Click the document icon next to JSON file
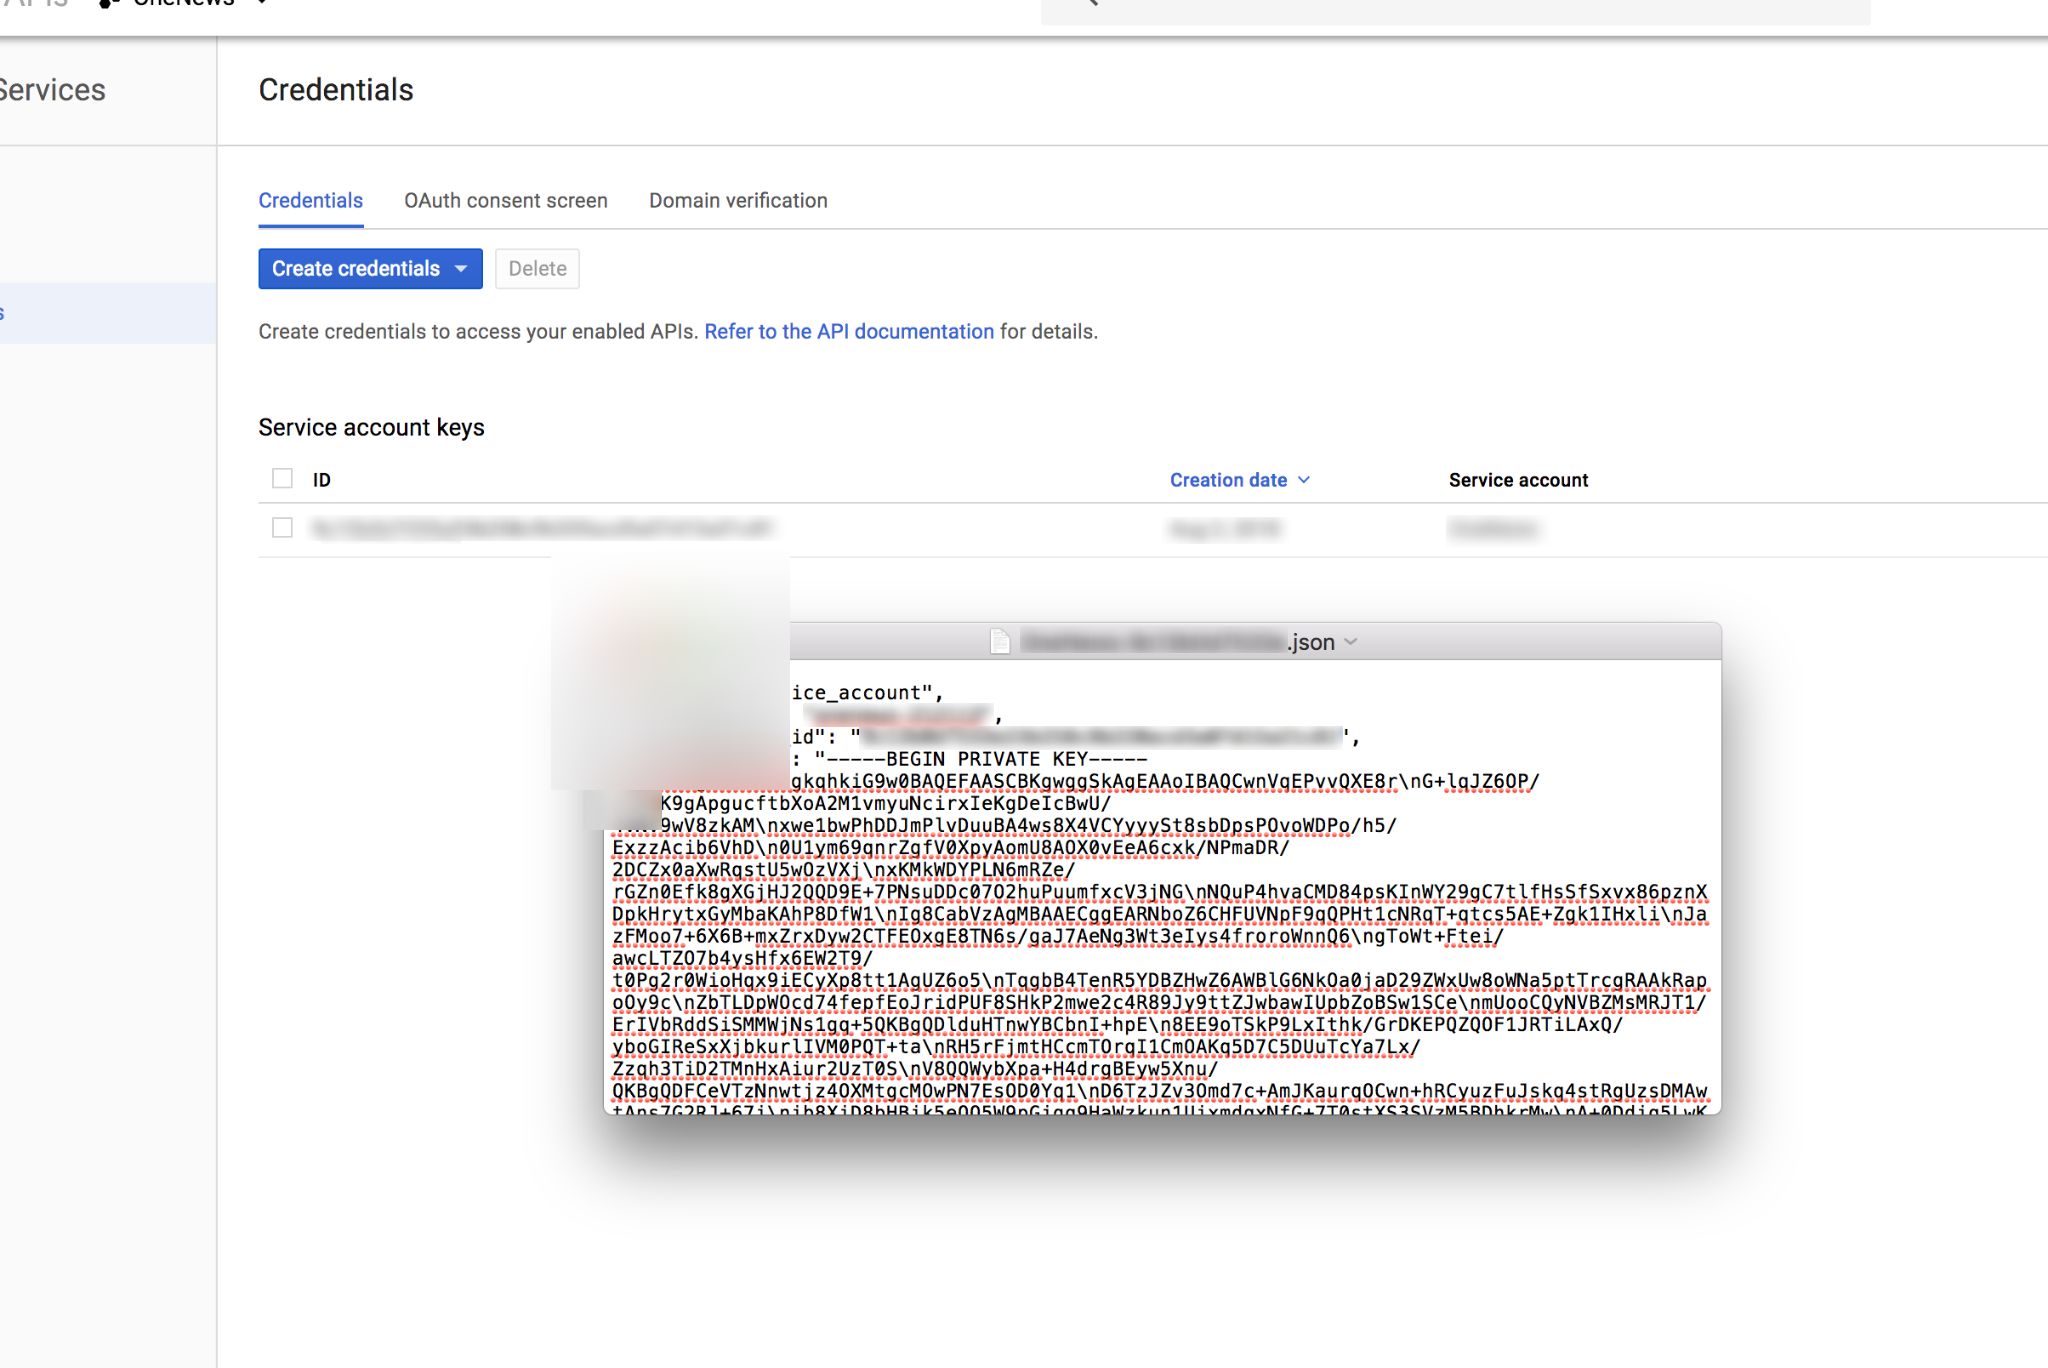 point(1000,640)
